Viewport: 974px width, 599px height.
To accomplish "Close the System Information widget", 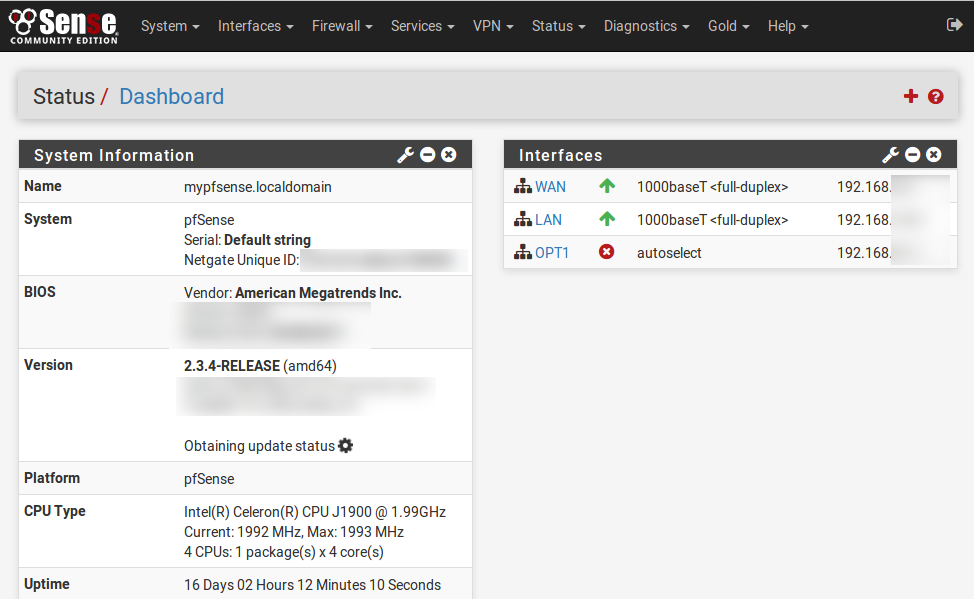I will tap(448, 155).
